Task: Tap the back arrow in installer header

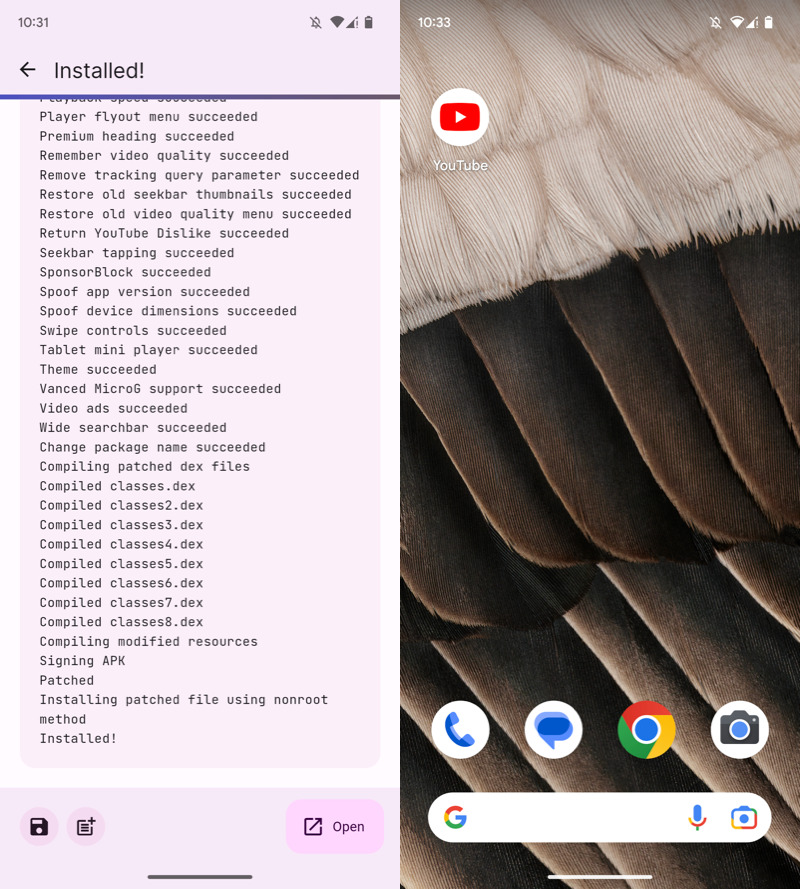Action: coord(27,69)
